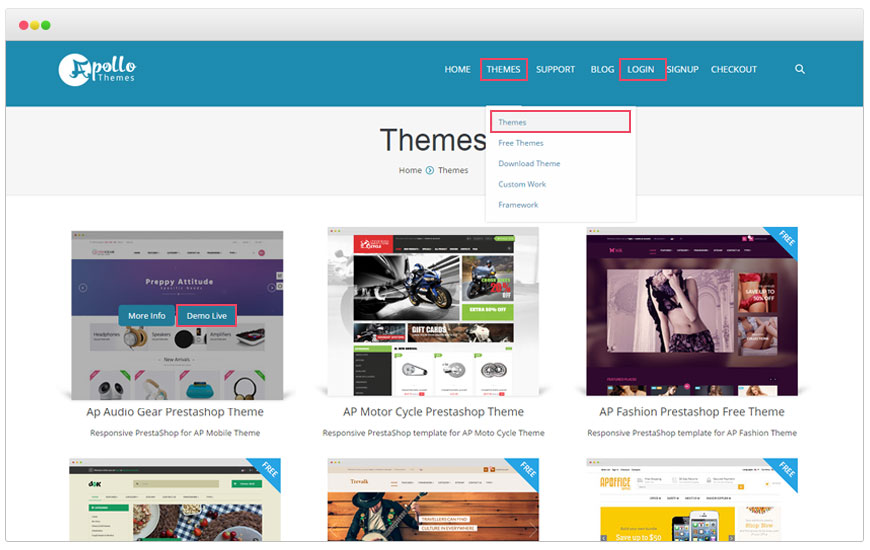Screen dimensions: 870x550
Task: Open Framework from the dropdown list
Action: click(518, 205)
